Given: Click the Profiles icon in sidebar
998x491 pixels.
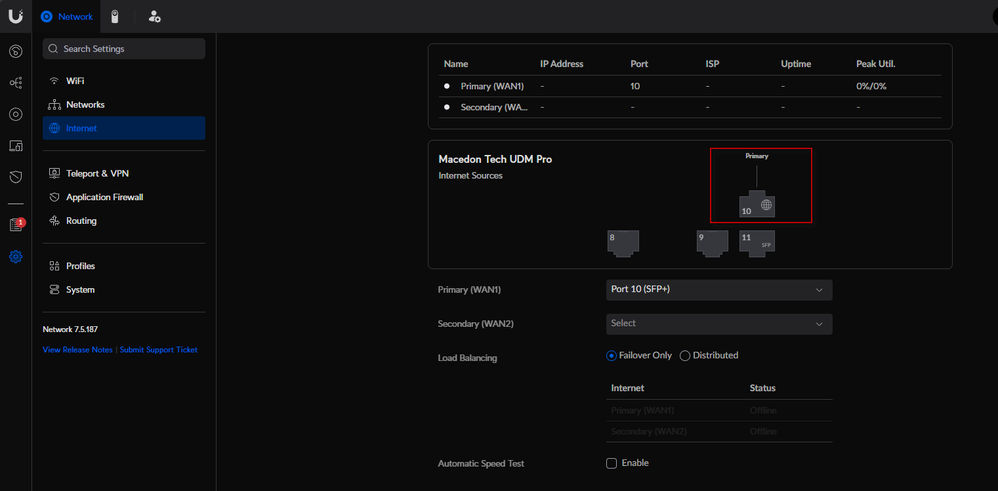Looking at the screenshot, I should pyautogui.click(x=54, y=266).
